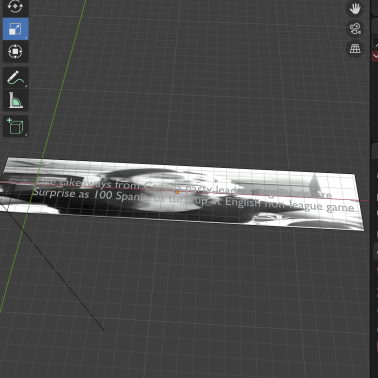Select the Measure ruler tool

pyautogui.click(x=15, y=100)
